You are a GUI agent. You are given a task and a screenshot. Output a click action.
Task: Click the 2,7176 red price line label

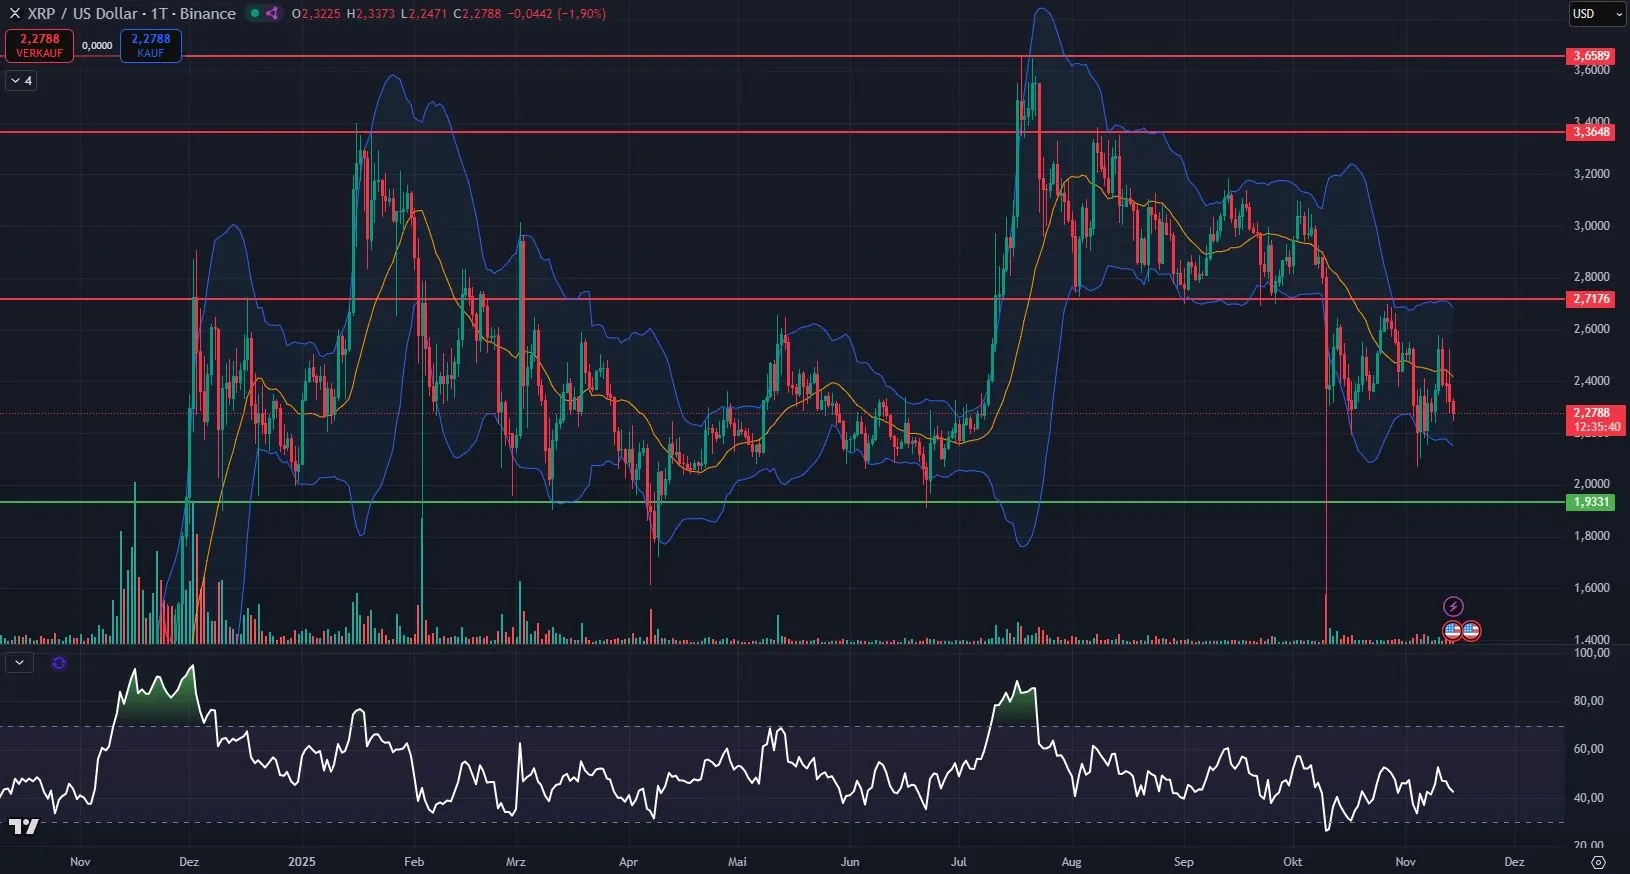coord(1591,299)
